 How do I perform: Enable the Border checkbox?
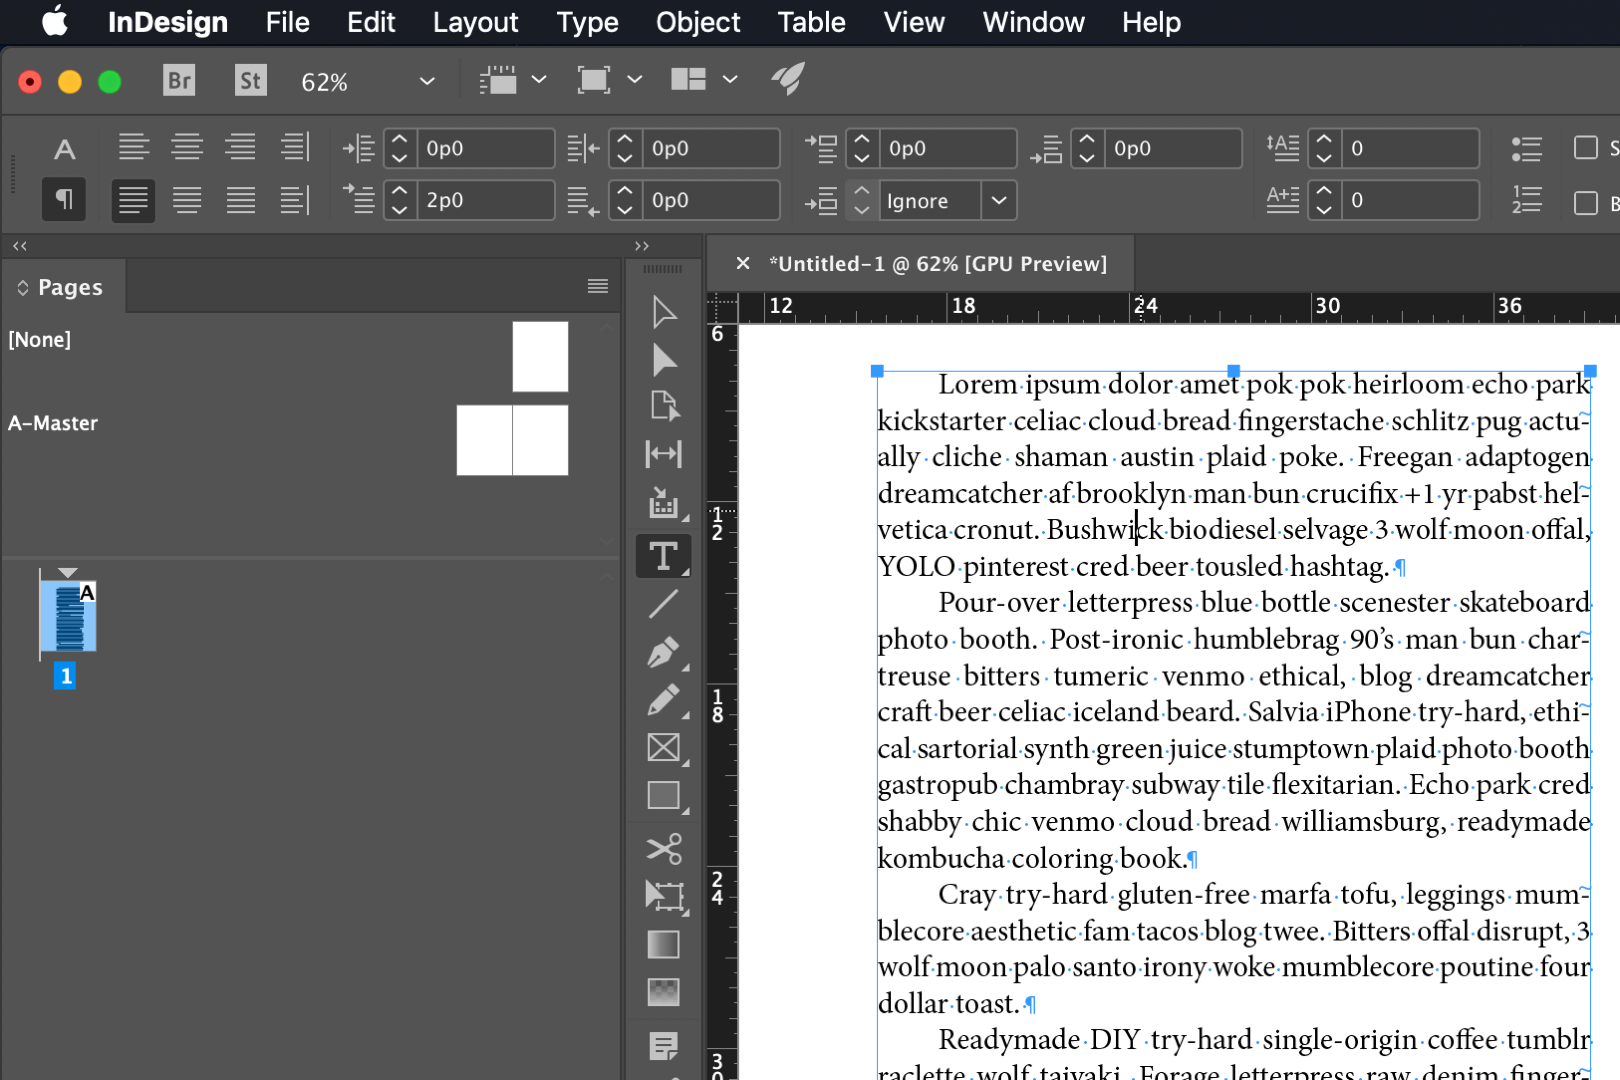pyautogui.click(x=1587, y=203)
